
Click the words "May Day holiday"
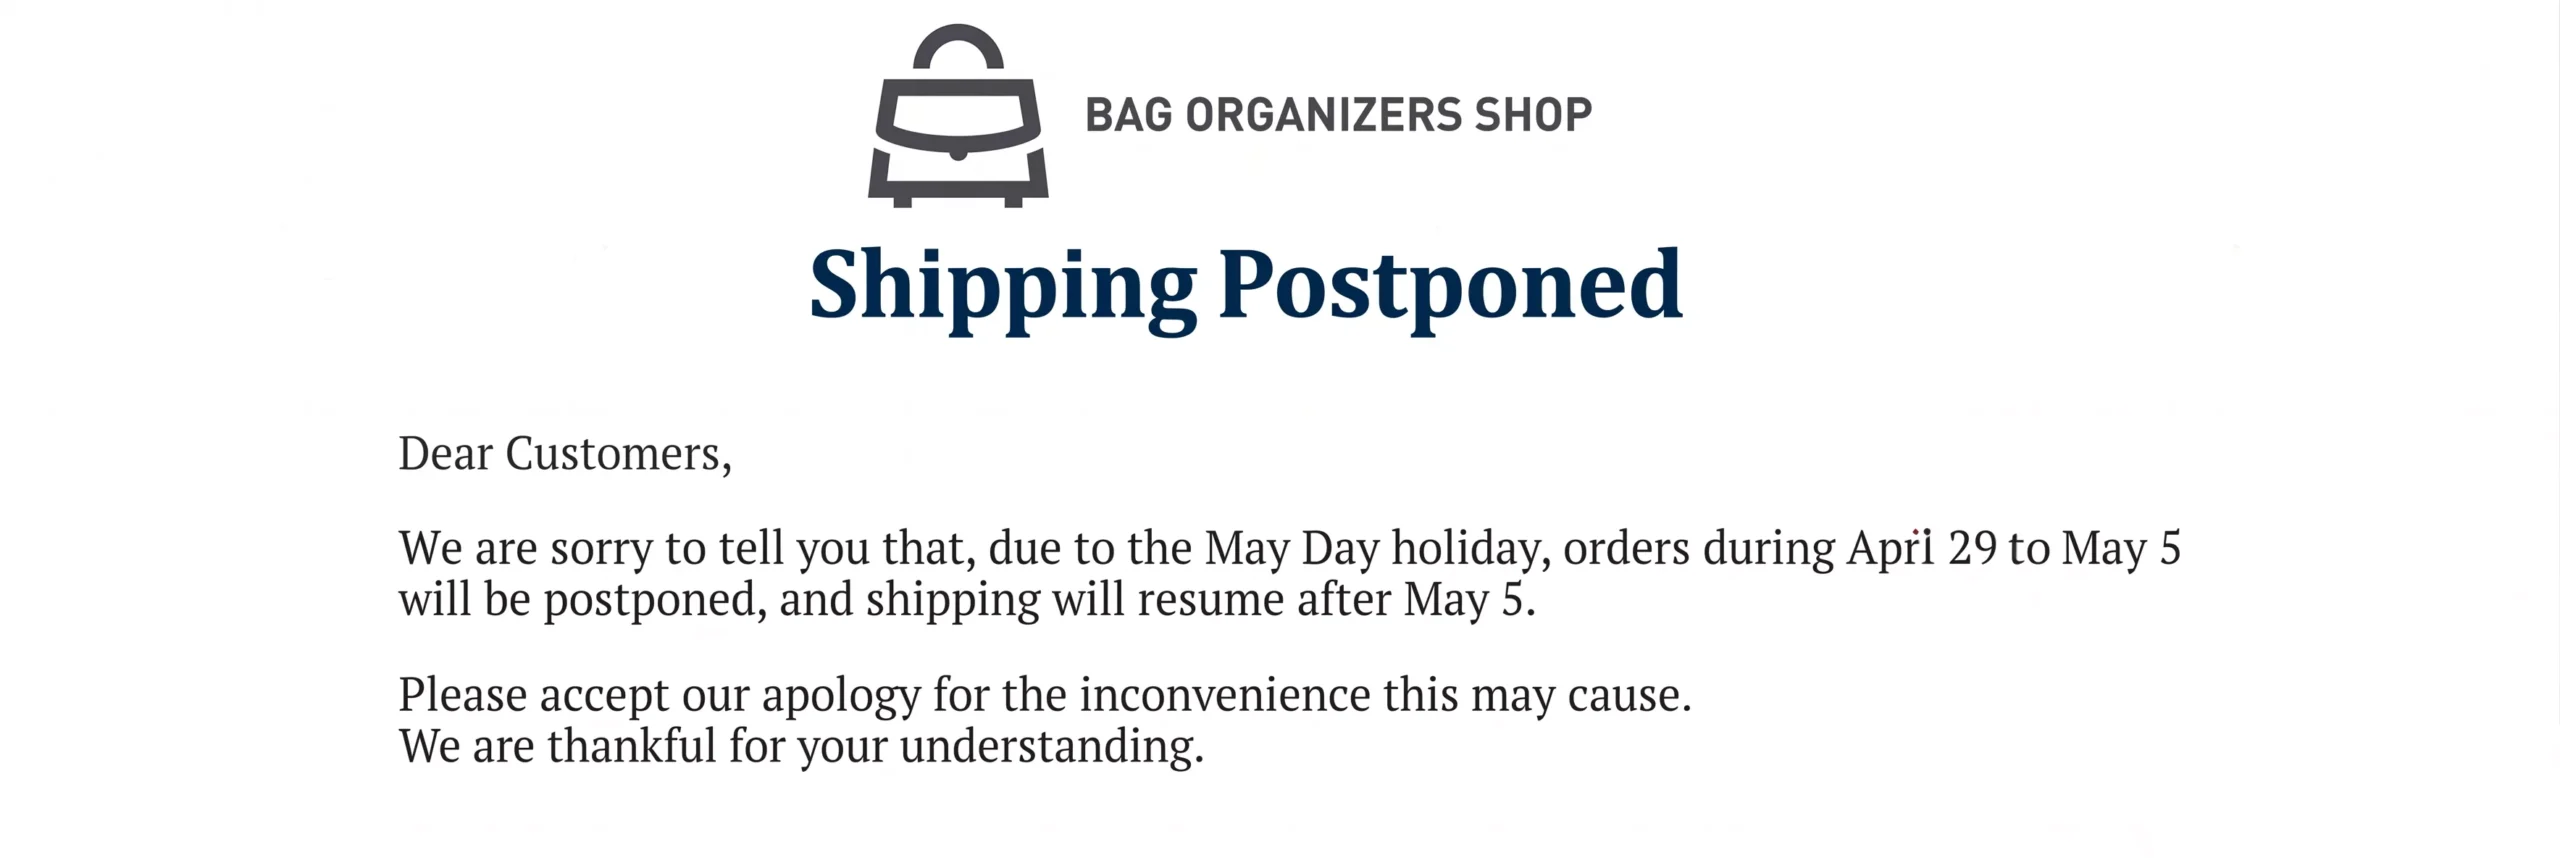(x=1377, y=549)
